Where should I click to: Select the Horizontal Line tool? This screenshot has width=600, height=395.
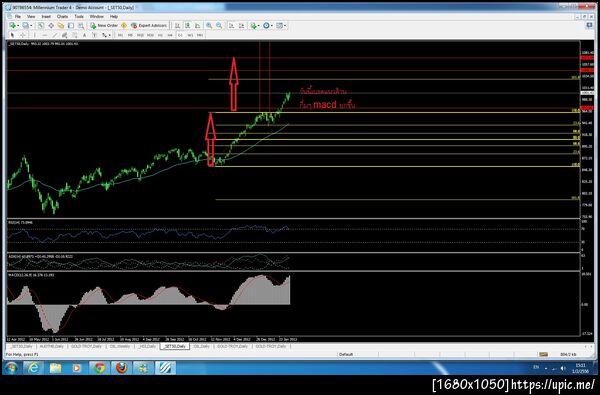pos(44,35)
